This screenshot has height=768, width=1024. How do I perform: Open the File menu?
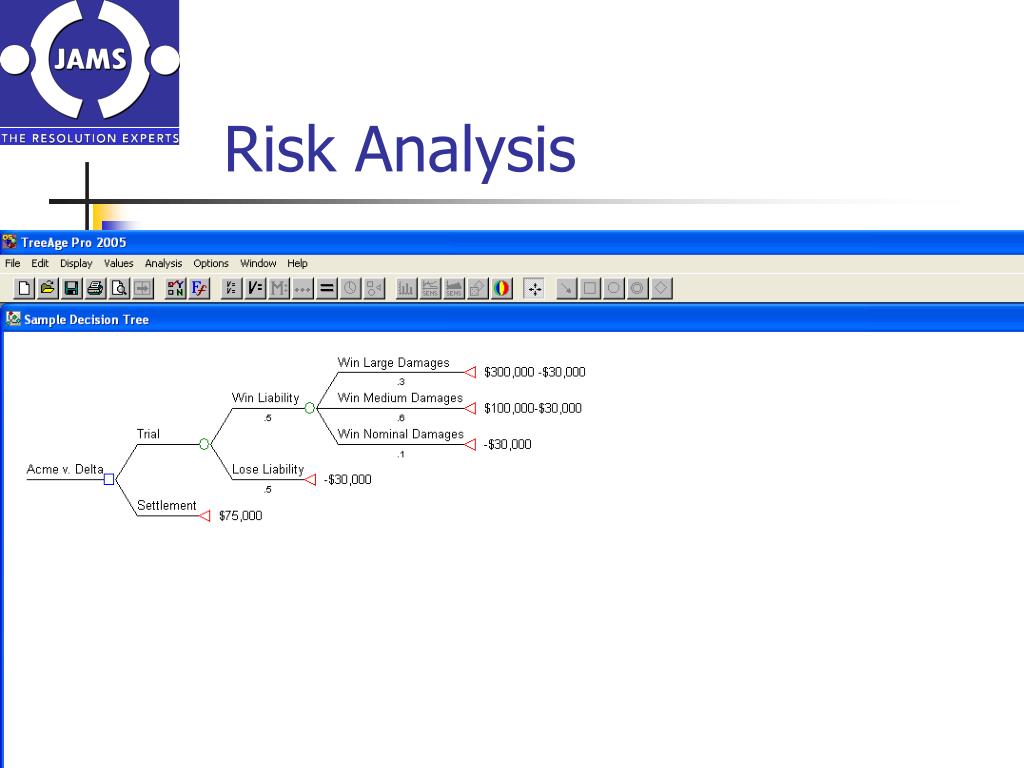12,263
